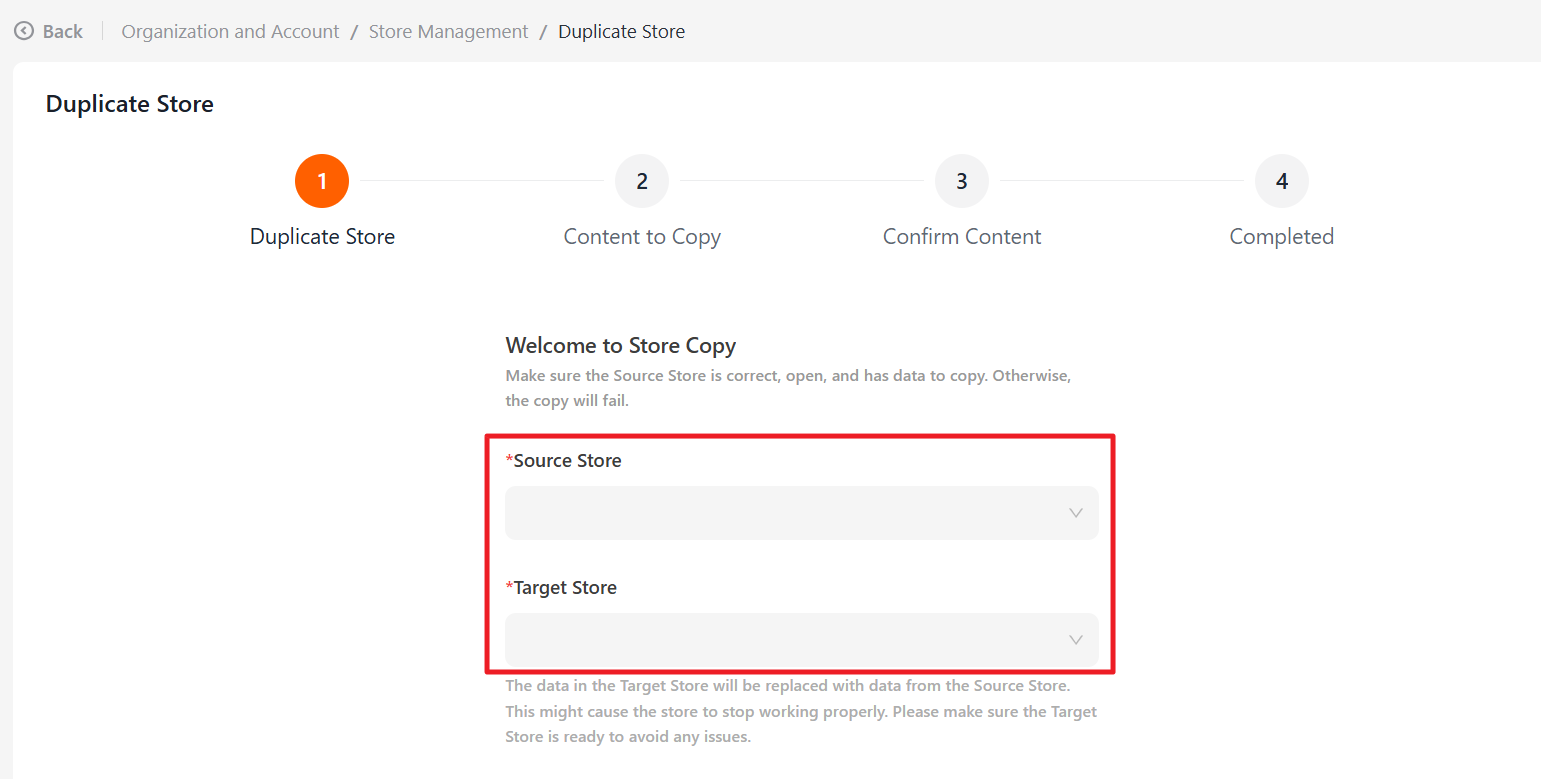The image size is (1541, 779).
Task: Open the Target Store select field
Action: 780,640
